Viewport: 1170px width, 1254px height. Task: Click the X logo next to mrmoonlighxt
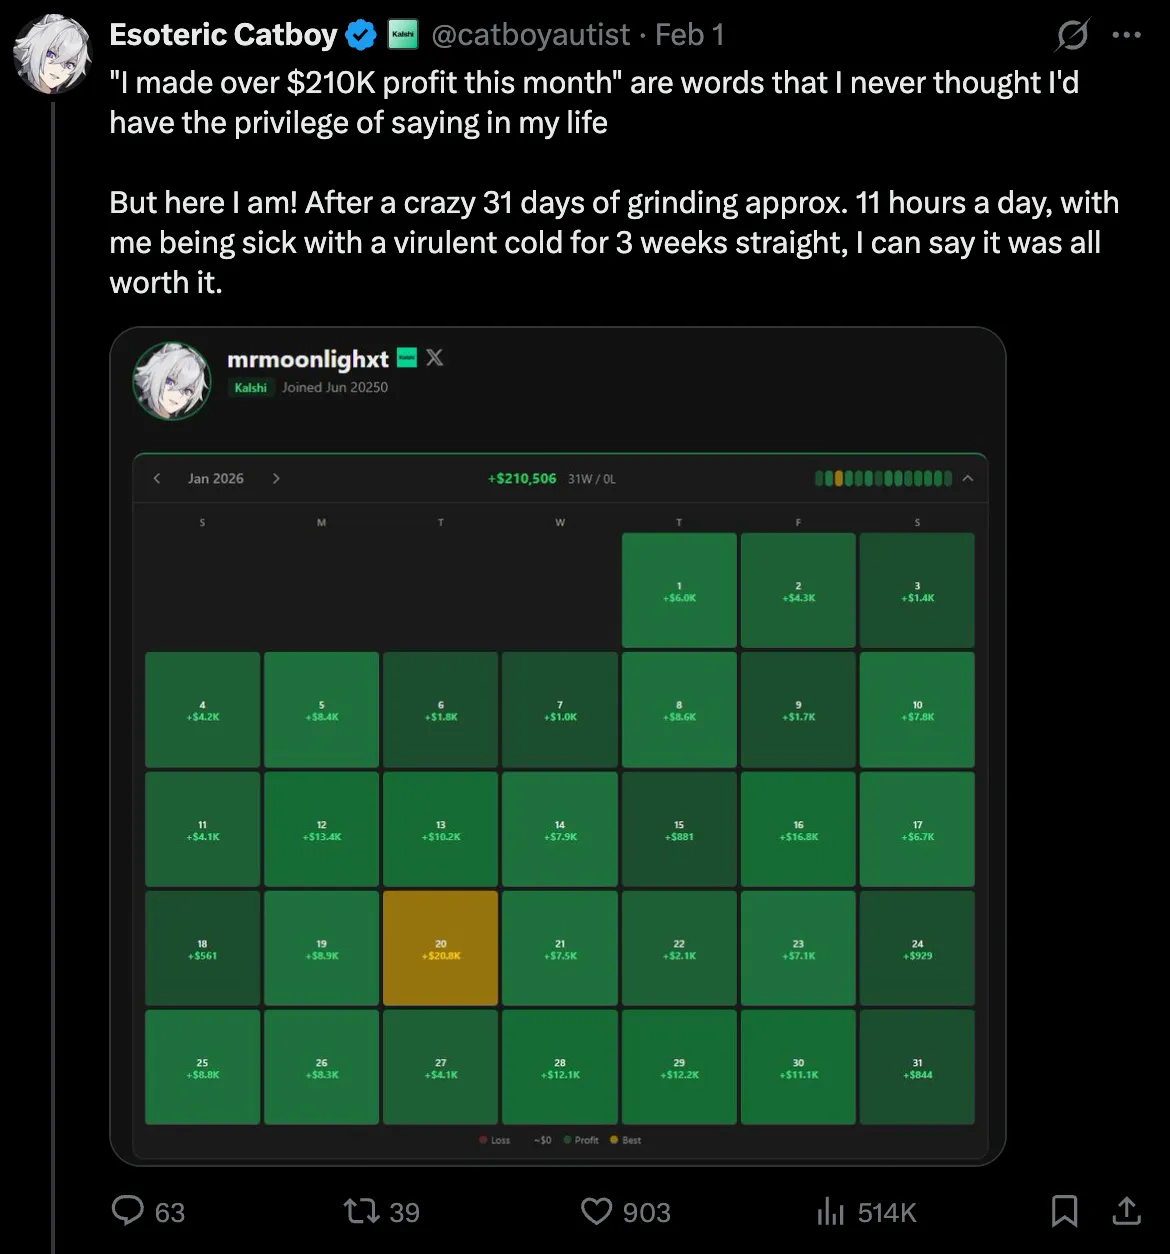(x=434, y=358)
